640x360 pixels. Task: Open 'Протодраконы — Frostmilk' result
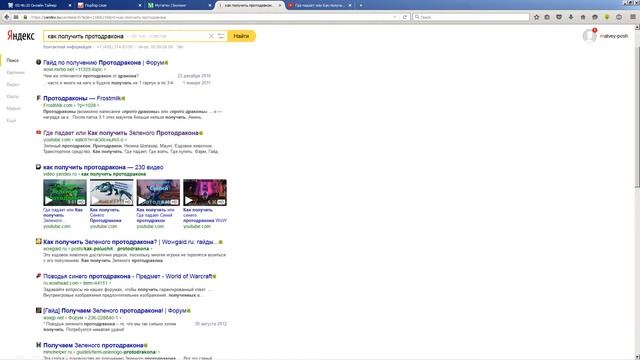(82, 98)
